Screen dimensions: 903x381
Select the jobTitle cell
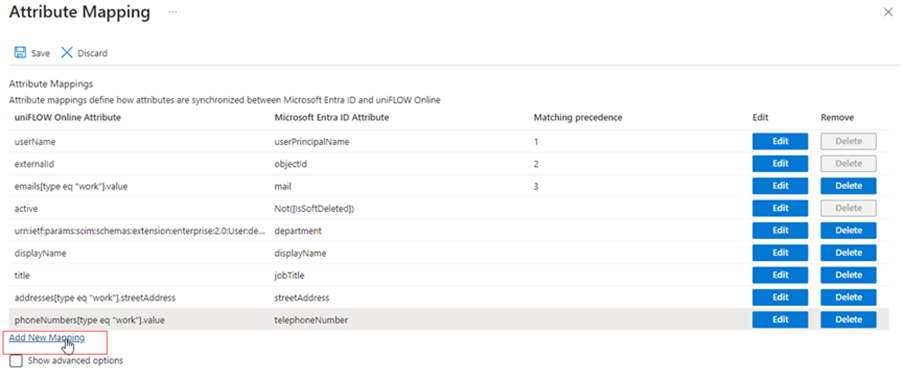(290, 275)
